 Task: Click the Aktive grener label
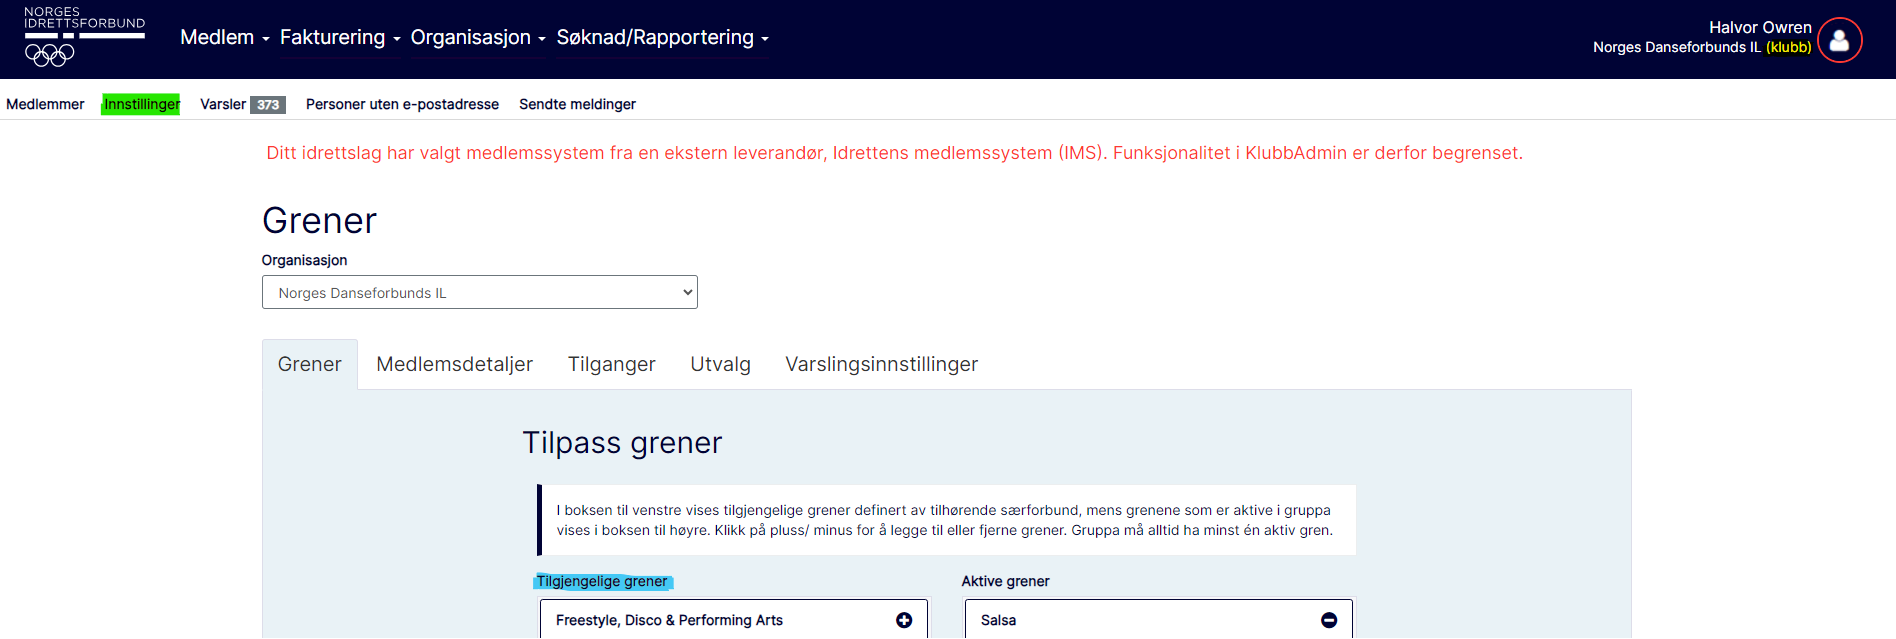[x=1006, y=581]
